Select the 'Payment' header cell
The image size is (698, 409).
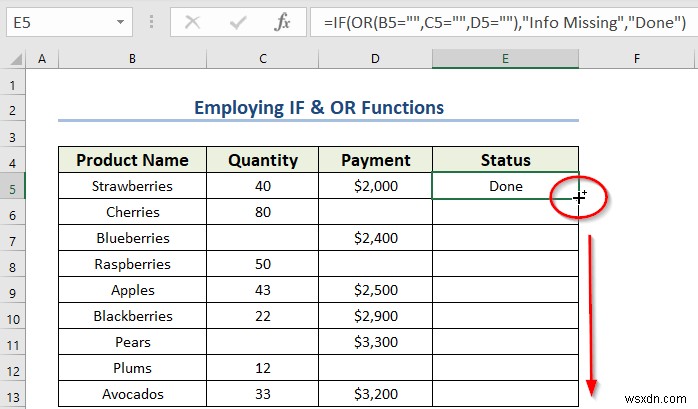tap(375, 160)
